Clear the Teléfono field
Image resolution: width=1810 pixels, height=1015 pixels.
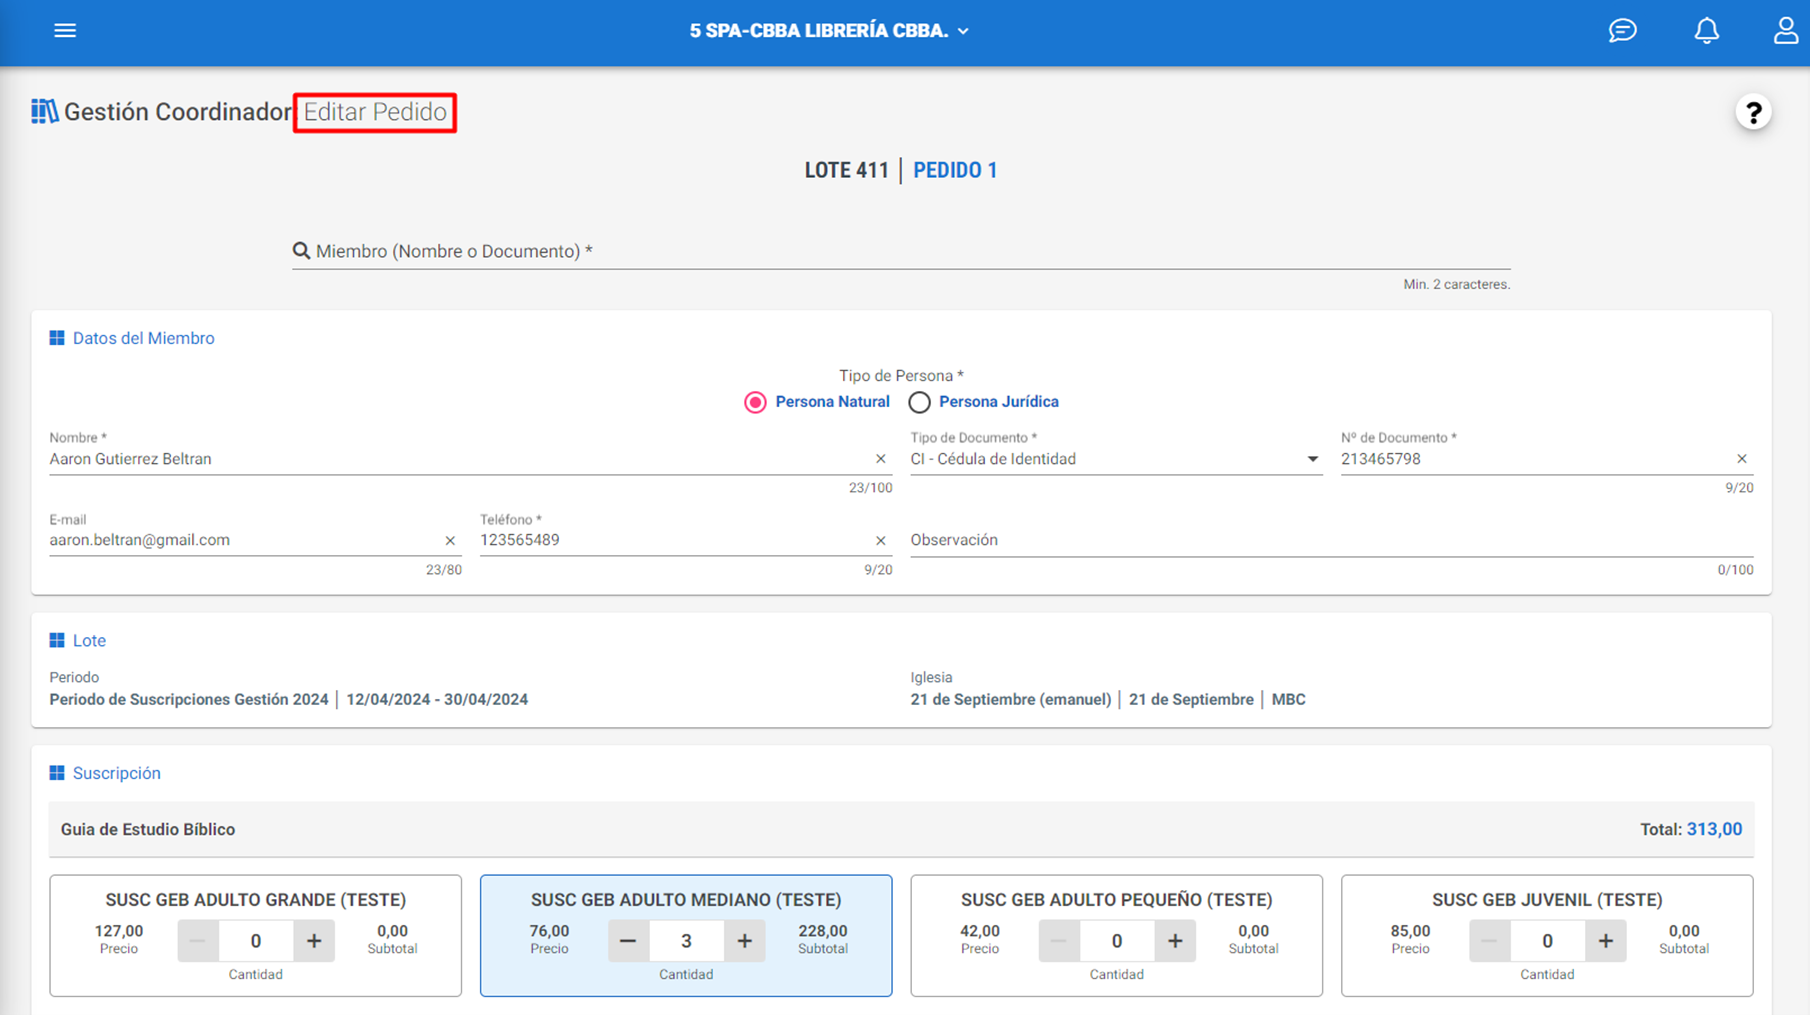coord(881,541)
